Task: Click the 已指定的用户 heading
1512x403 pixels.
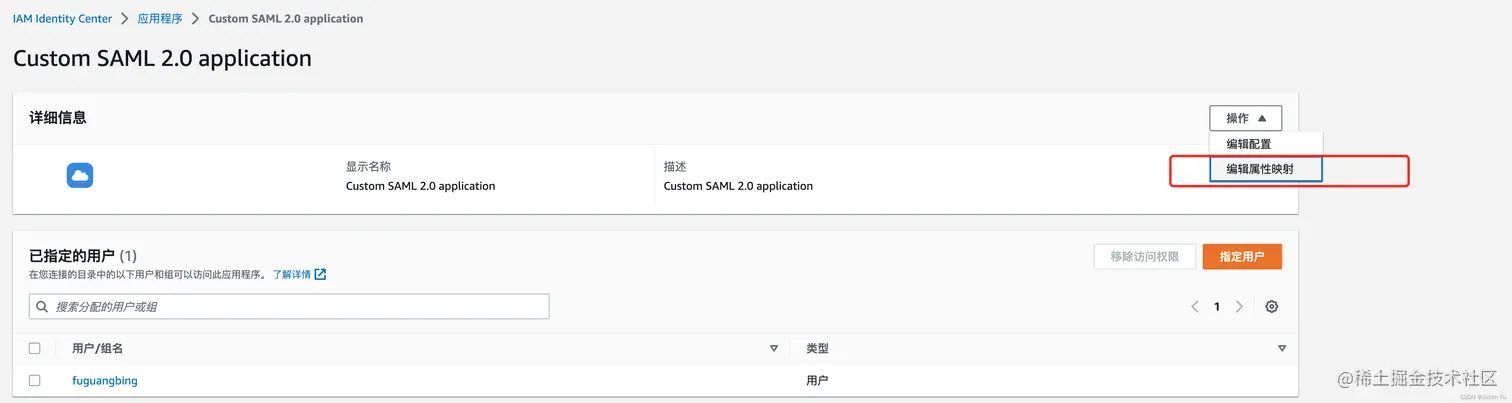Action: pos(71,256)
